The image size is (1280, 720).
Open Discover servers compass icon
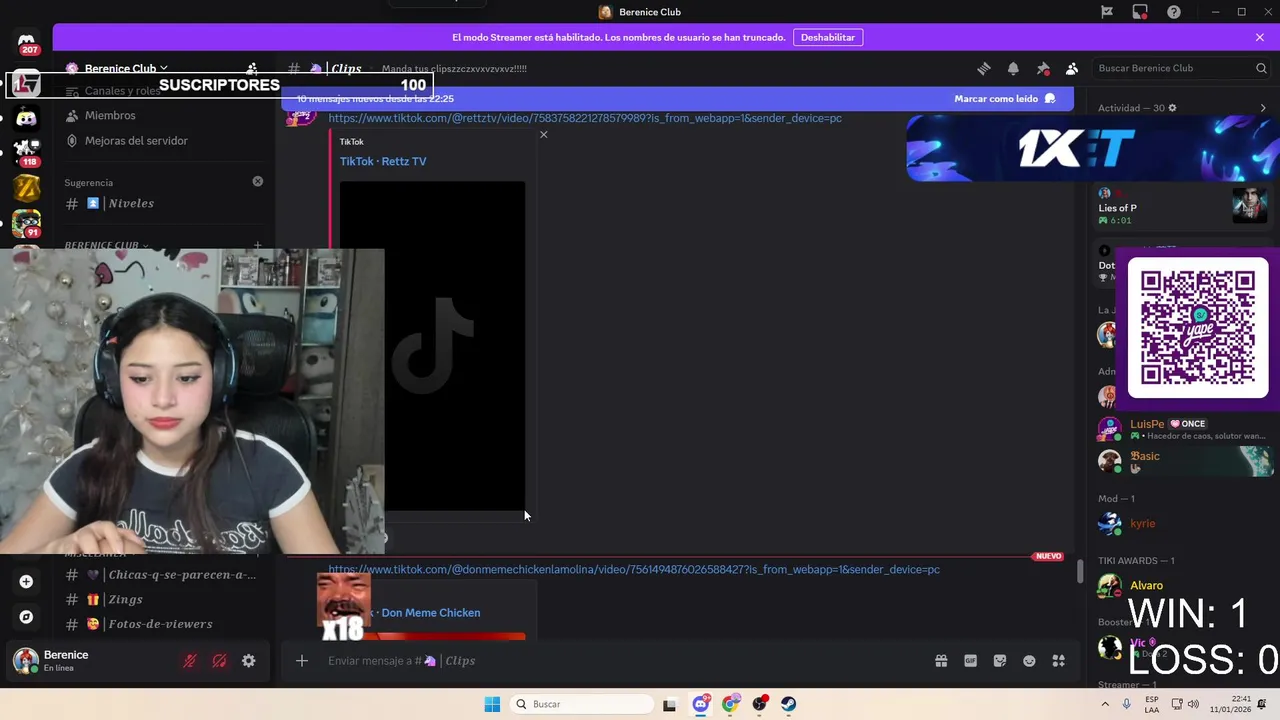point(27,617)
